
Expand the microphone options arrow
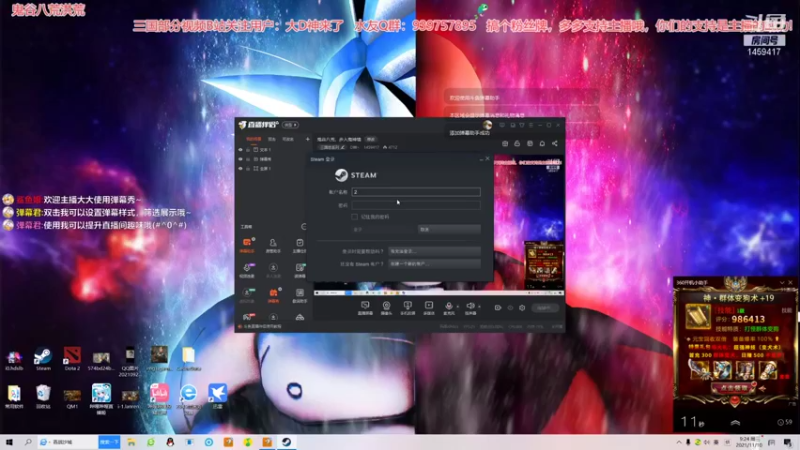point(458,307)
